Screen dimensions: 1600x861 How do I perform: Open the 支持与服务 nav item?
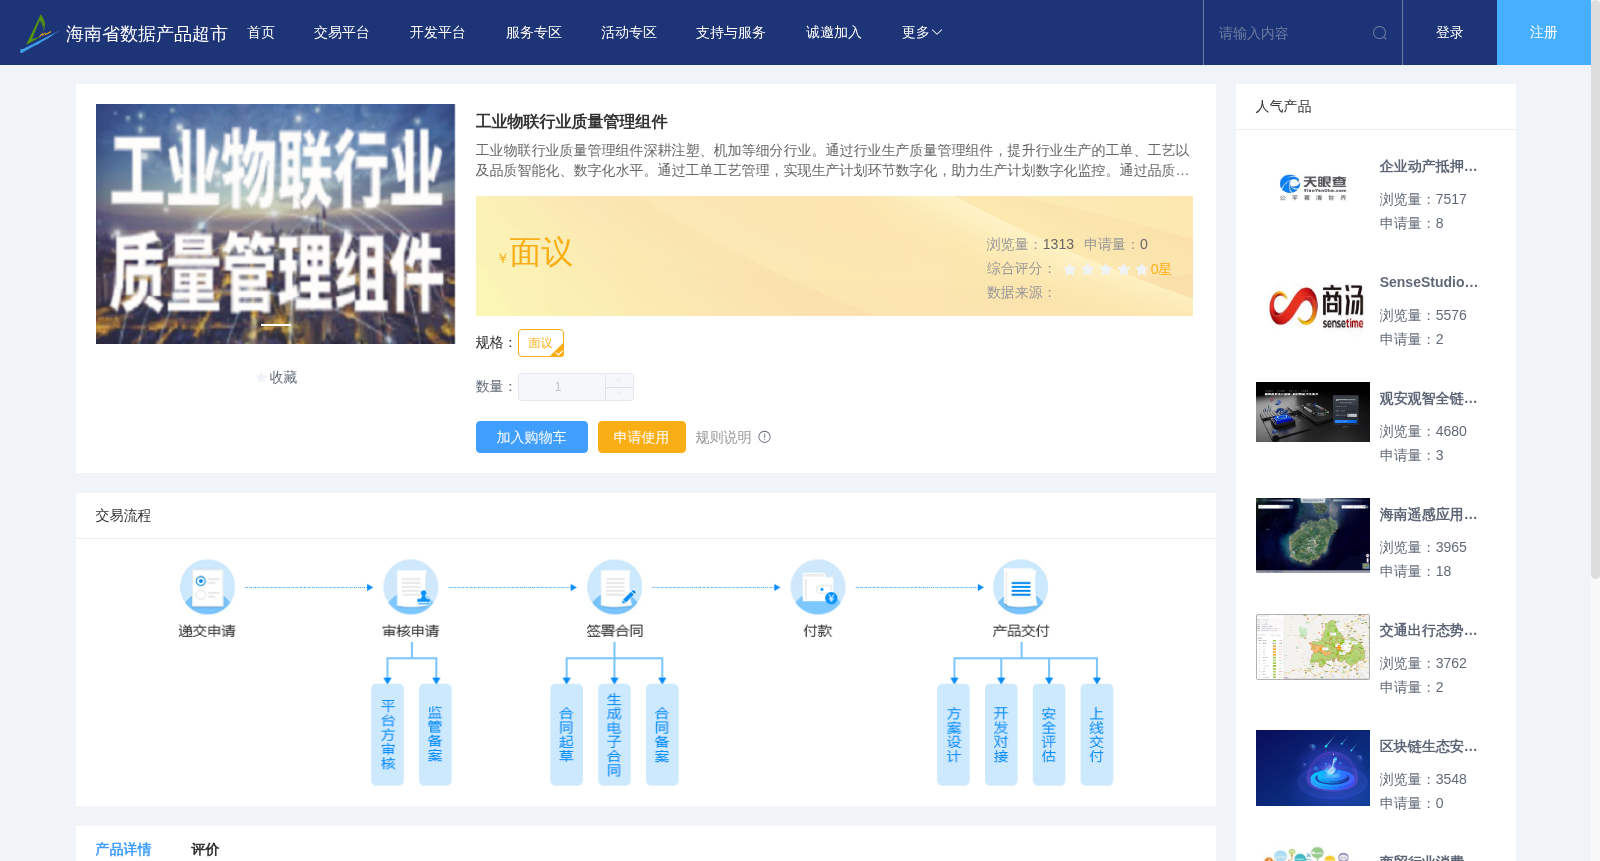731,33
